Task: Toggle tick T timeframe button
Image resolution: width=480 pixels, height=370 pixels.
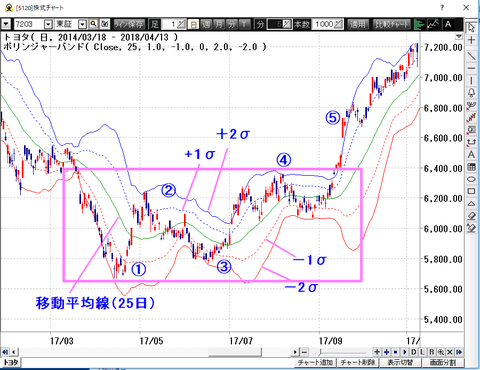Action: pos(244,24)
